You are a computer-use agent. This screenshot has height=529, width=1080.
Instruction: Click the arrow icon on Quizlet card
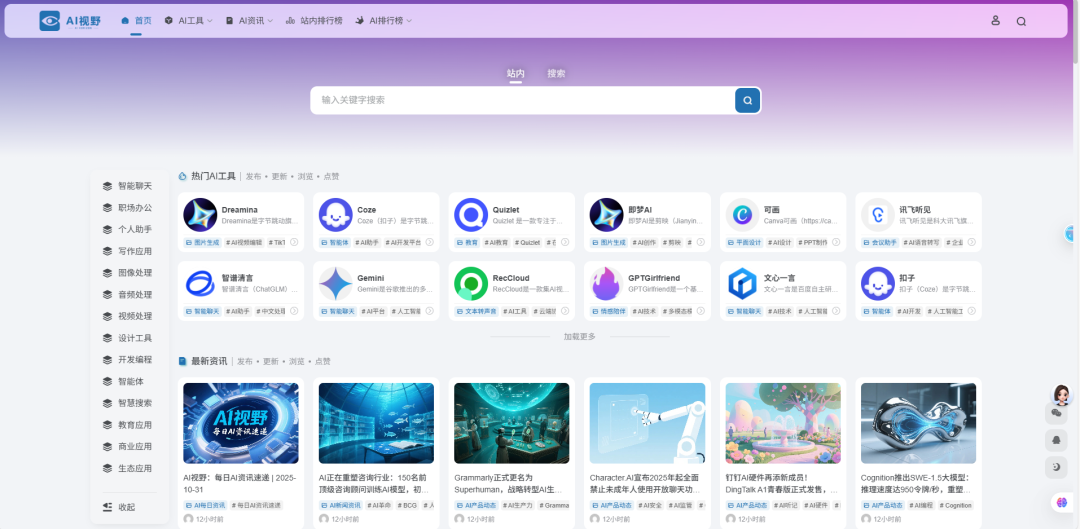pos(565,242)
